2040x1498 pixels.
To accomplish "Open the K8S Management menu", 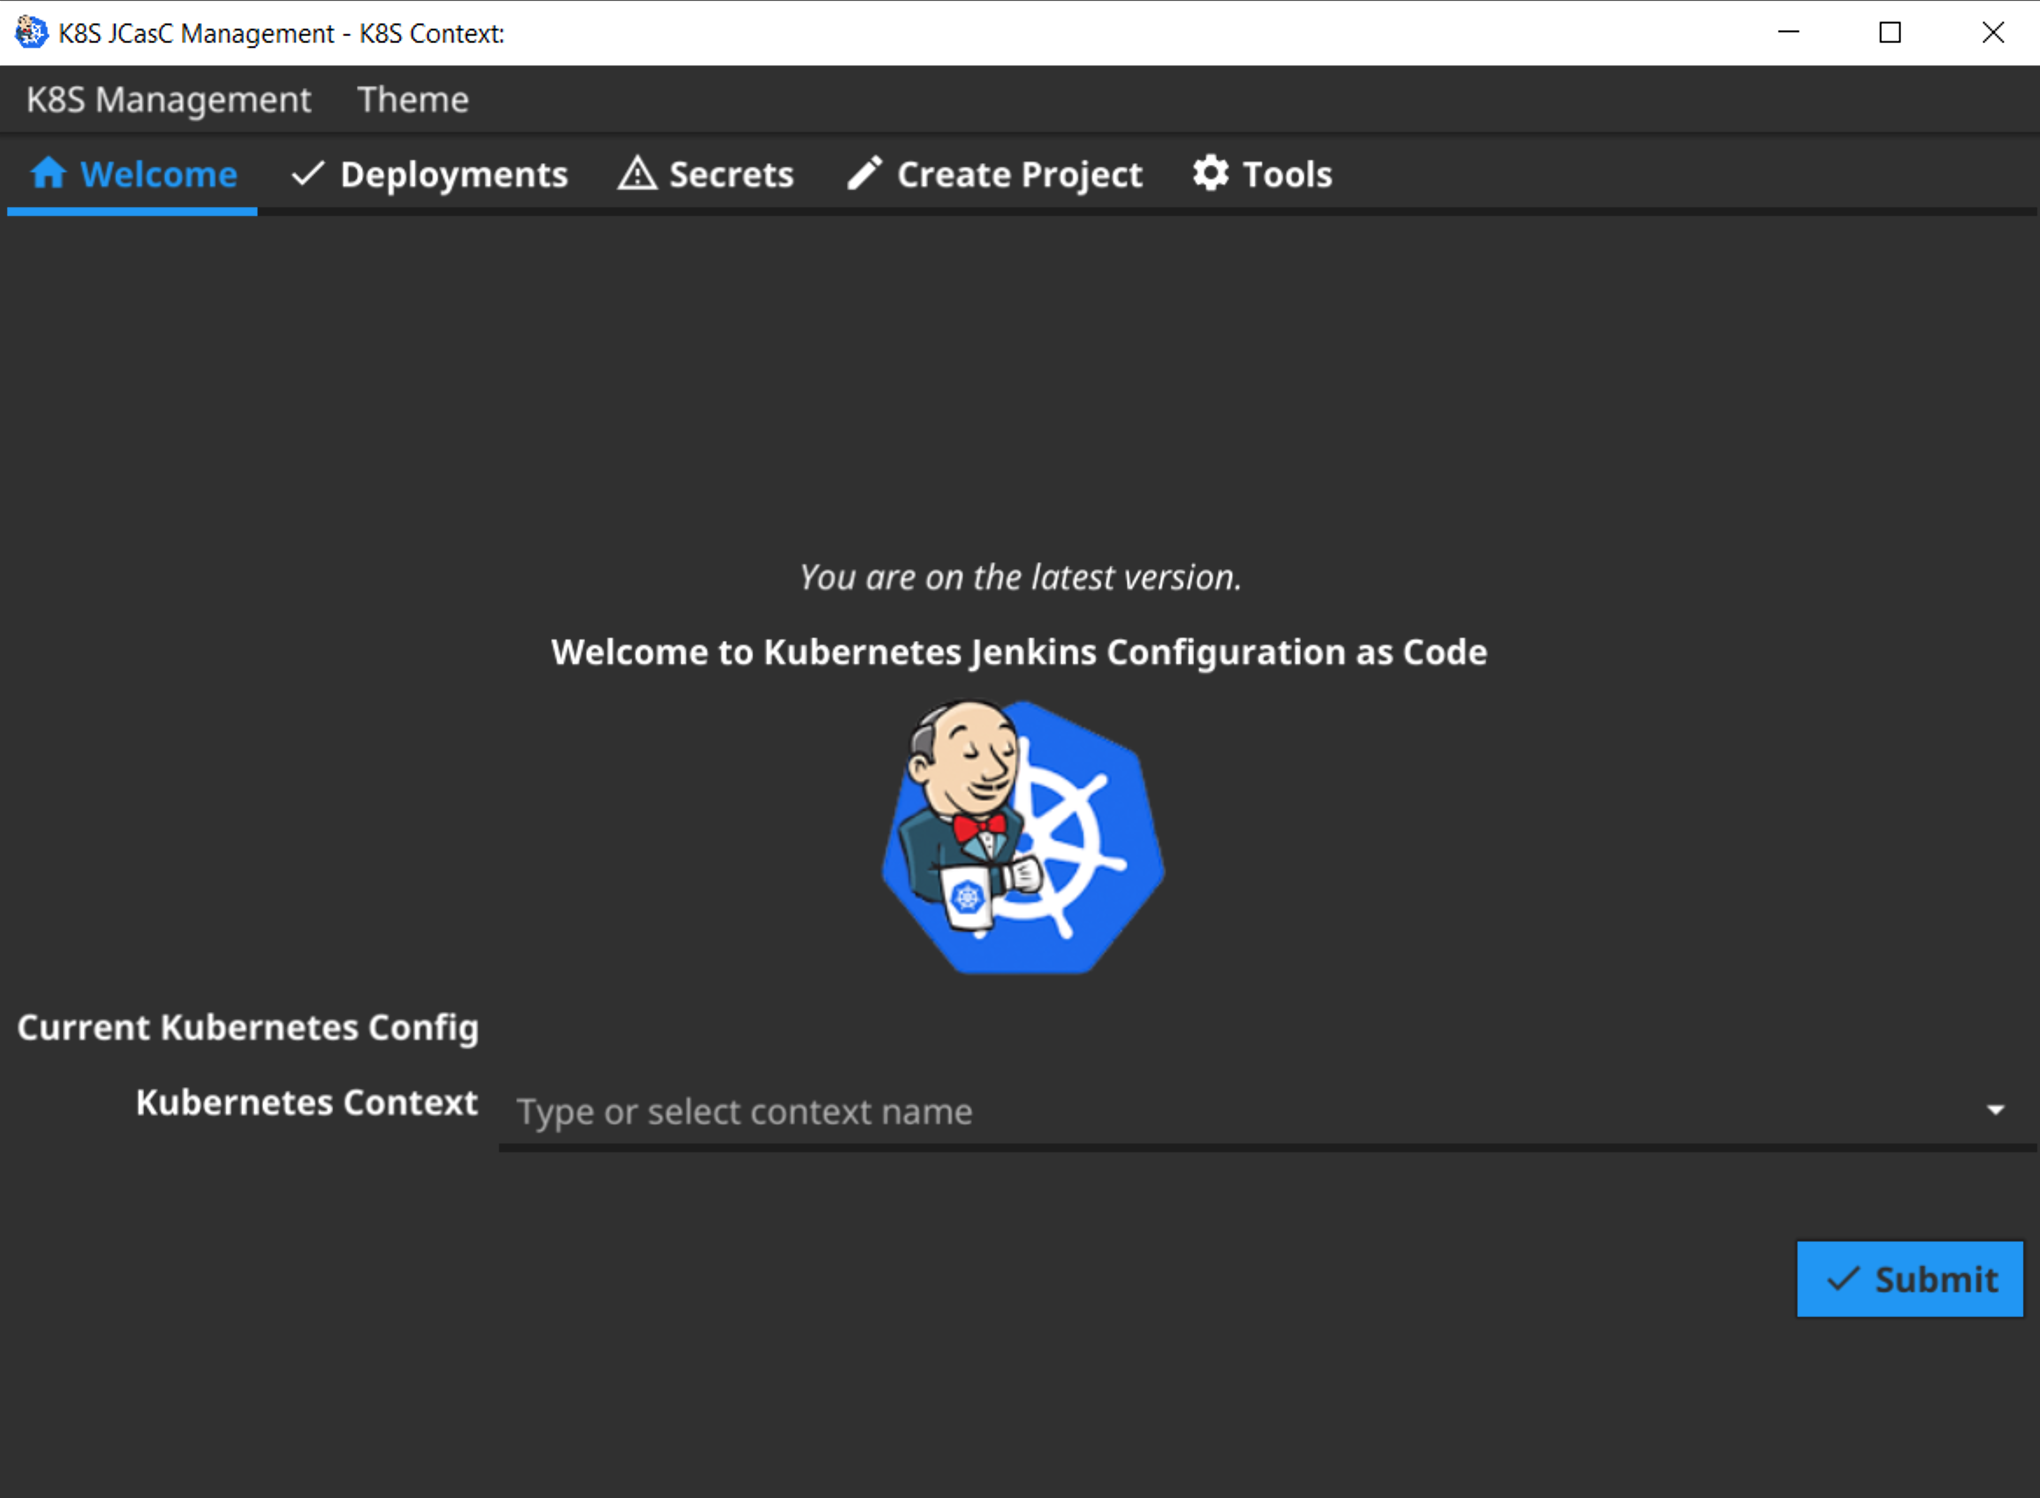I will (168, 99).
